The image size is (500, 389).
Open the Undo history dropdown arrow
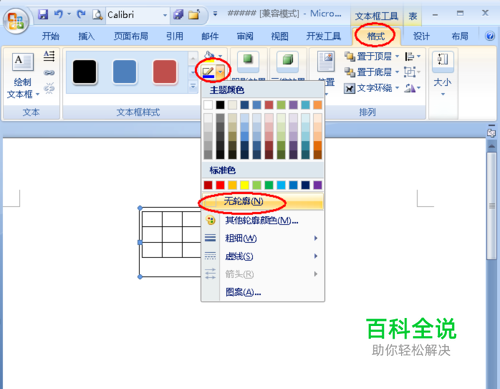pos(69,14)
